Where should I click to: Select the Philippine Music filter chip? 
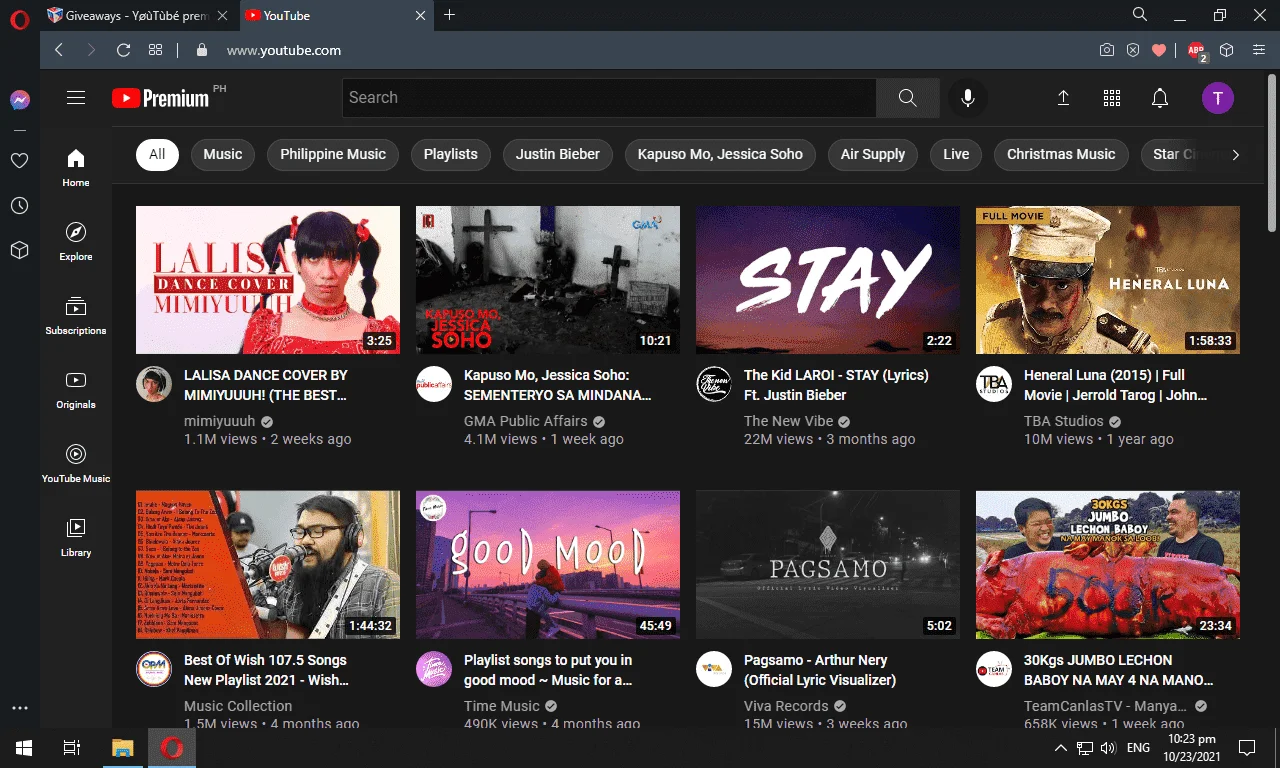333,155
